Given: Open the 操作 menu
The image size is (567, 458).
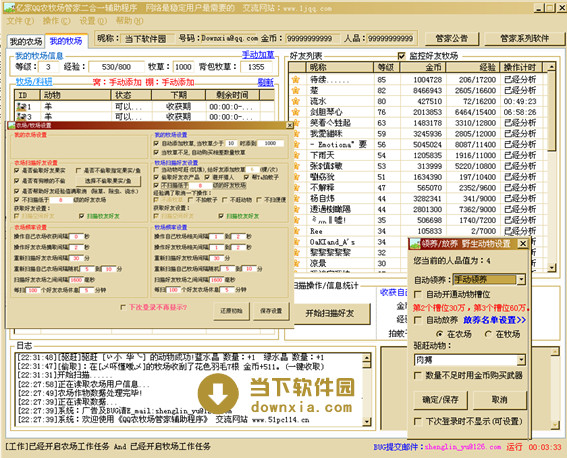Looking at the screenshot, I should tap(56, 21).
